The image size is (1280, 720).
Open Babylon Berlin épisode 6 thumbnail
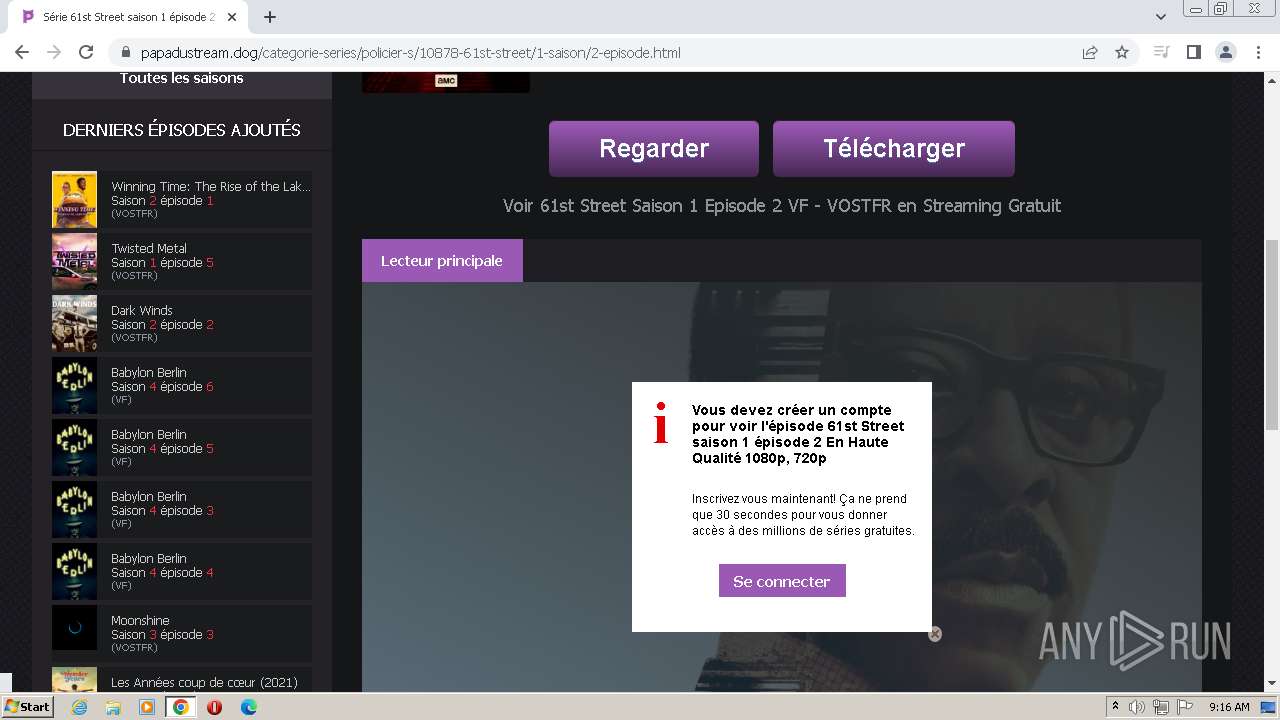(x=74, y=386)
